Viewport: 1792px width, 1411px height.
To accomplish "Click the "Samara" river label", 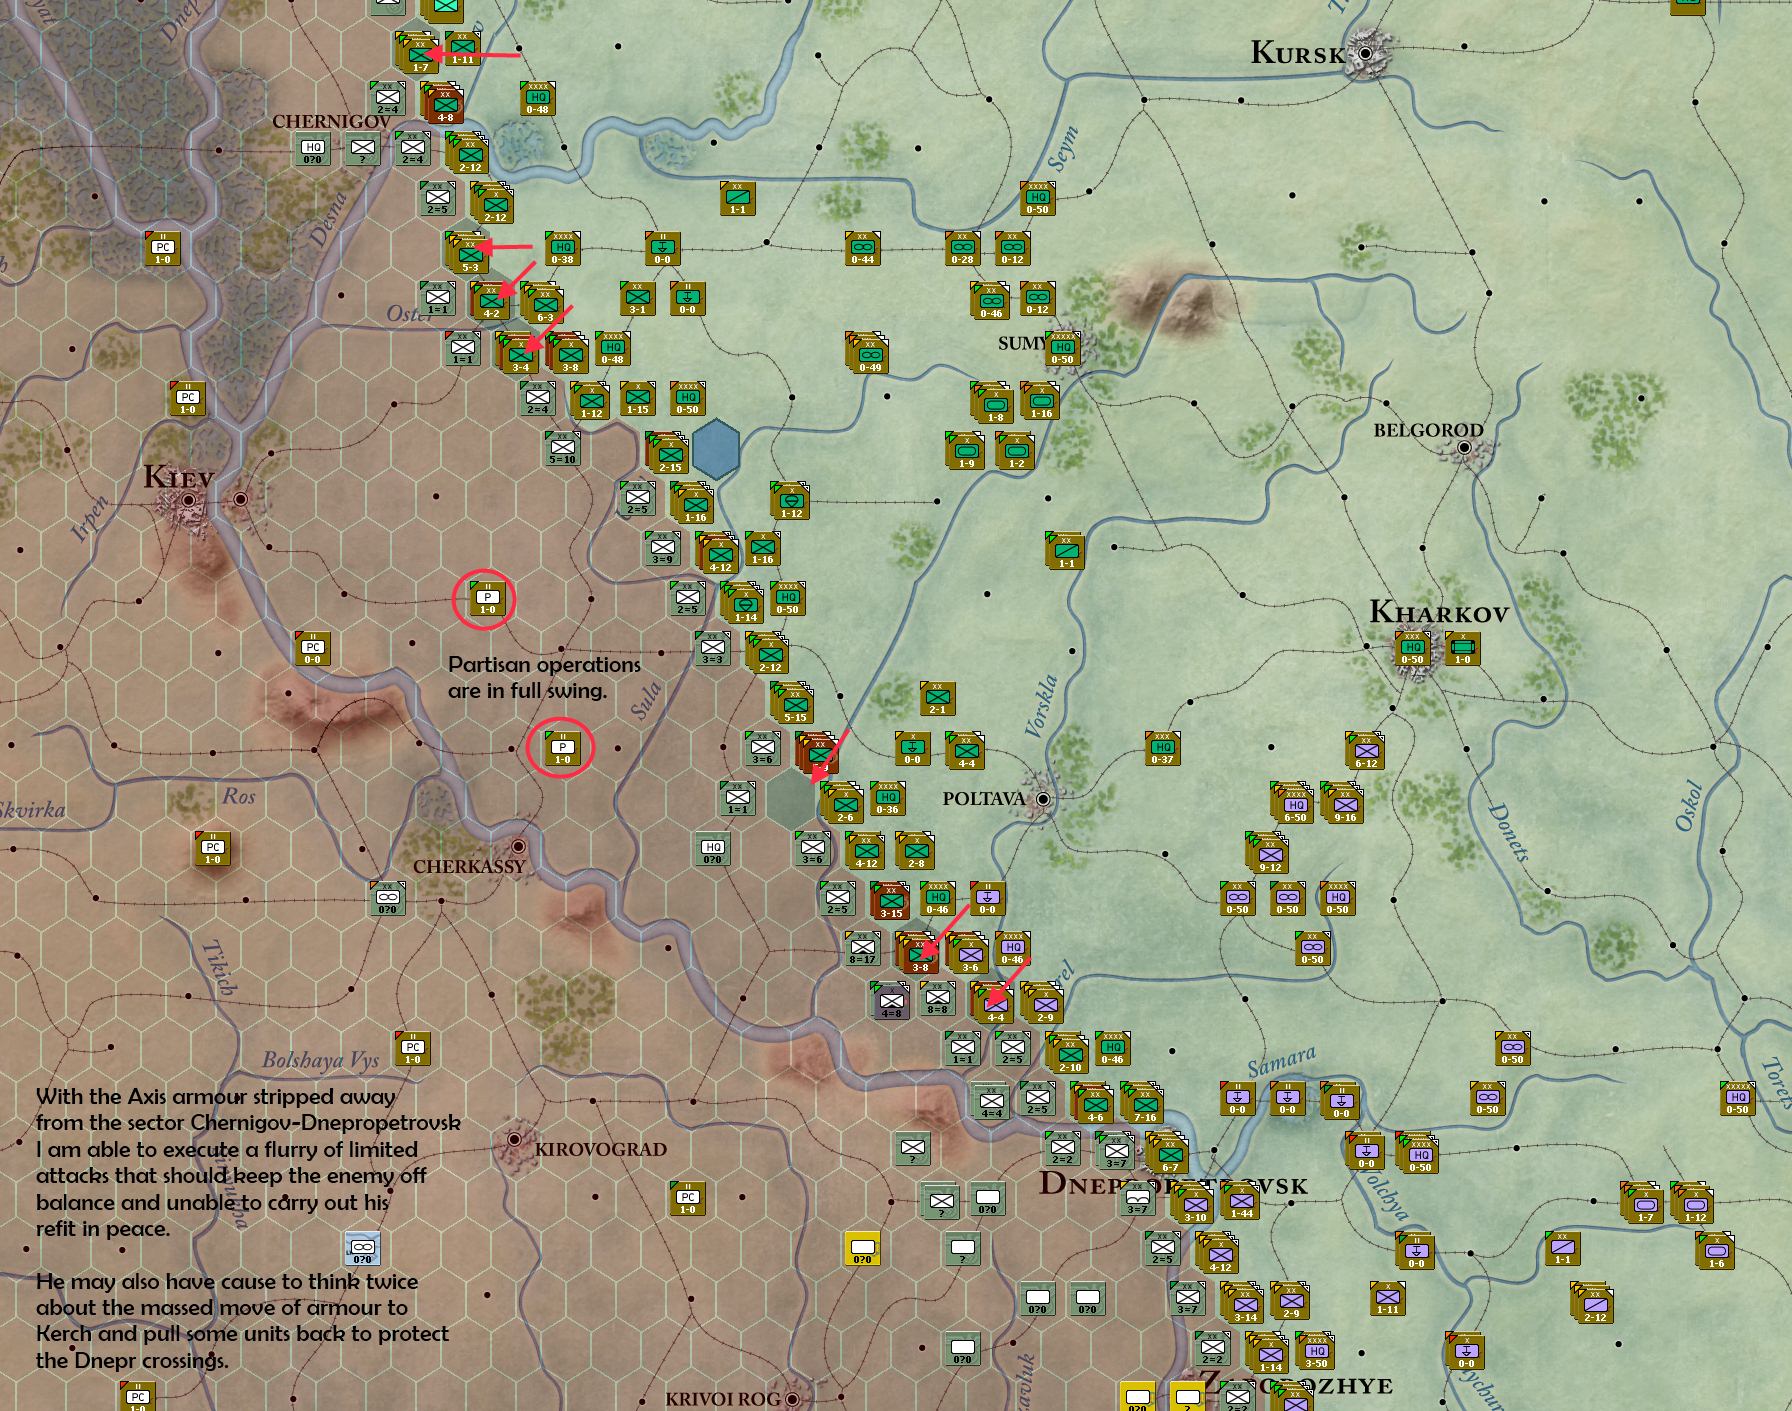I will pos(1283,1062).
